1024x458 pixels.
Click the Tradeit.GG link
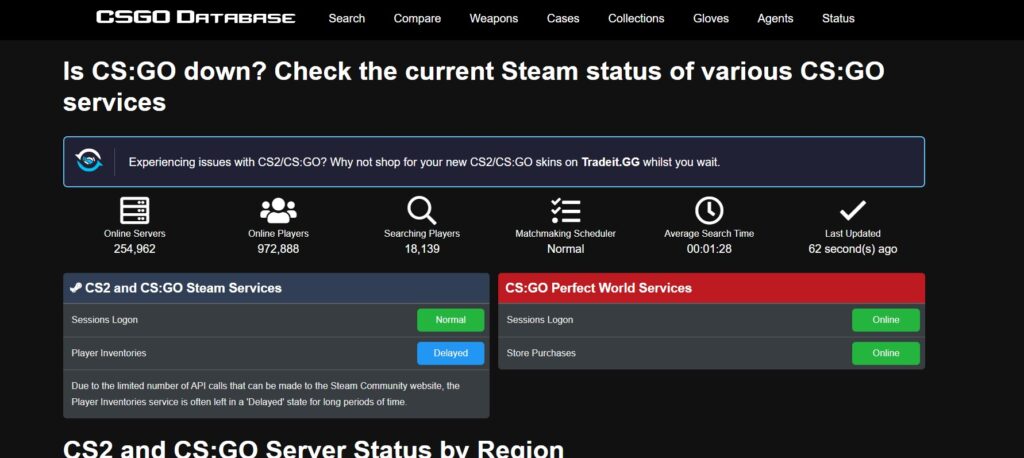[x=611, y=162]
